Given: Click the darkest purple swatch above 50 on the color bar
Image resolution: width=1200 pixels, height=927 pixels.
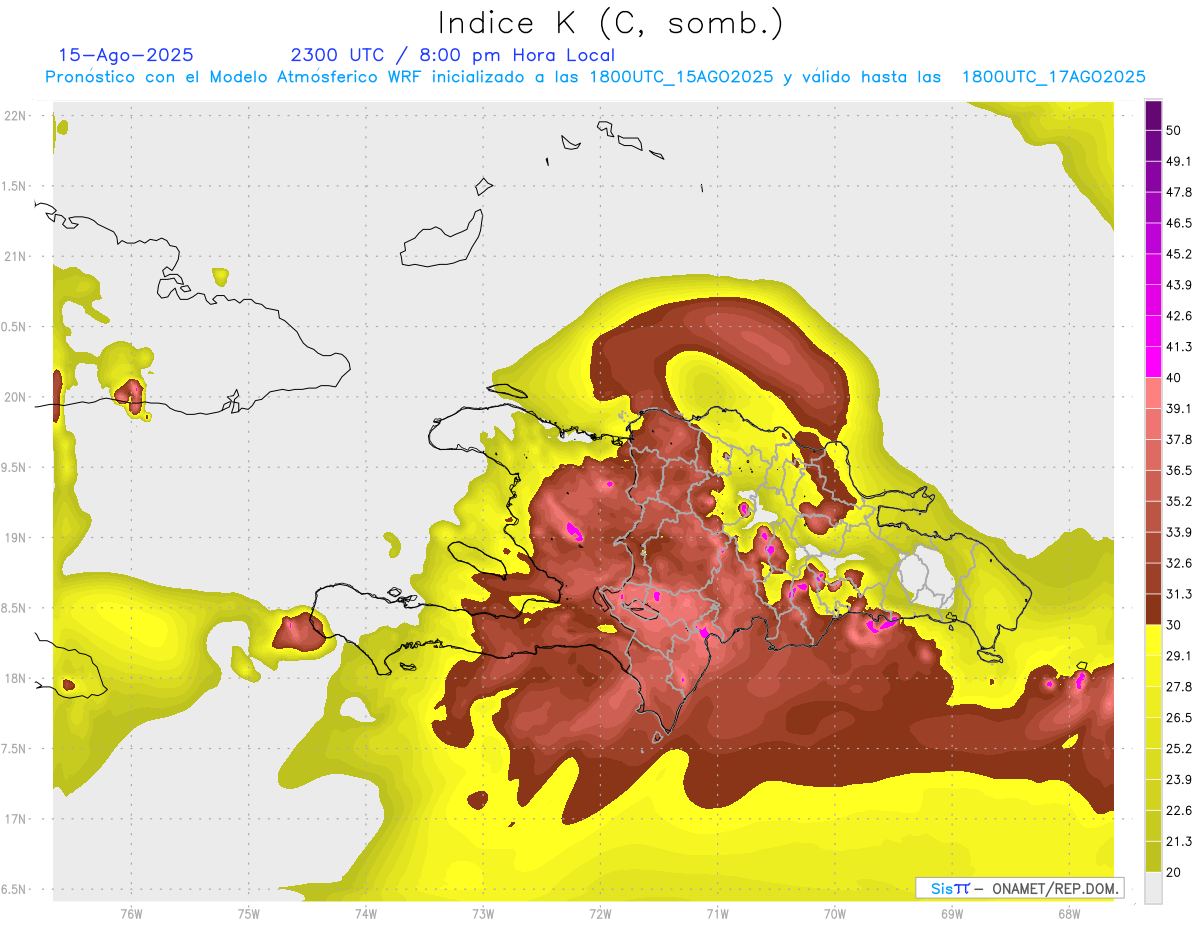Looking at the screenshot, I should (1153, 115).
